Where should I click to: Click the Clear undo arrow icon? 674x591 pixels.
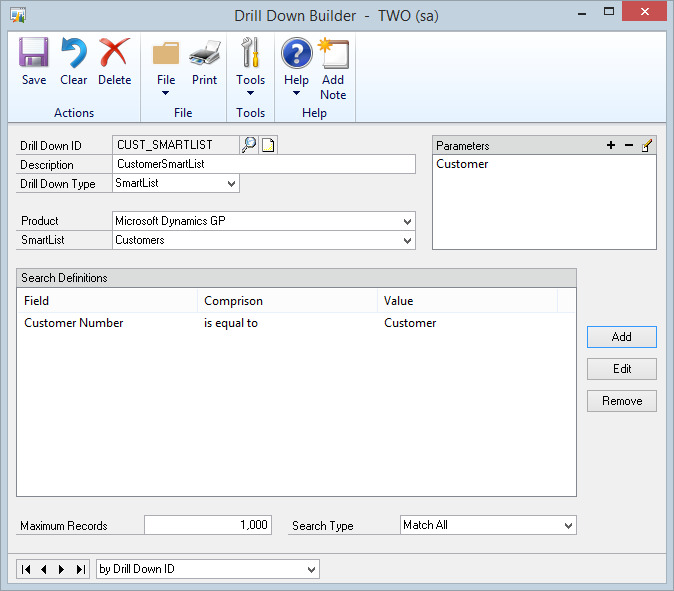(x=74, y=52)
